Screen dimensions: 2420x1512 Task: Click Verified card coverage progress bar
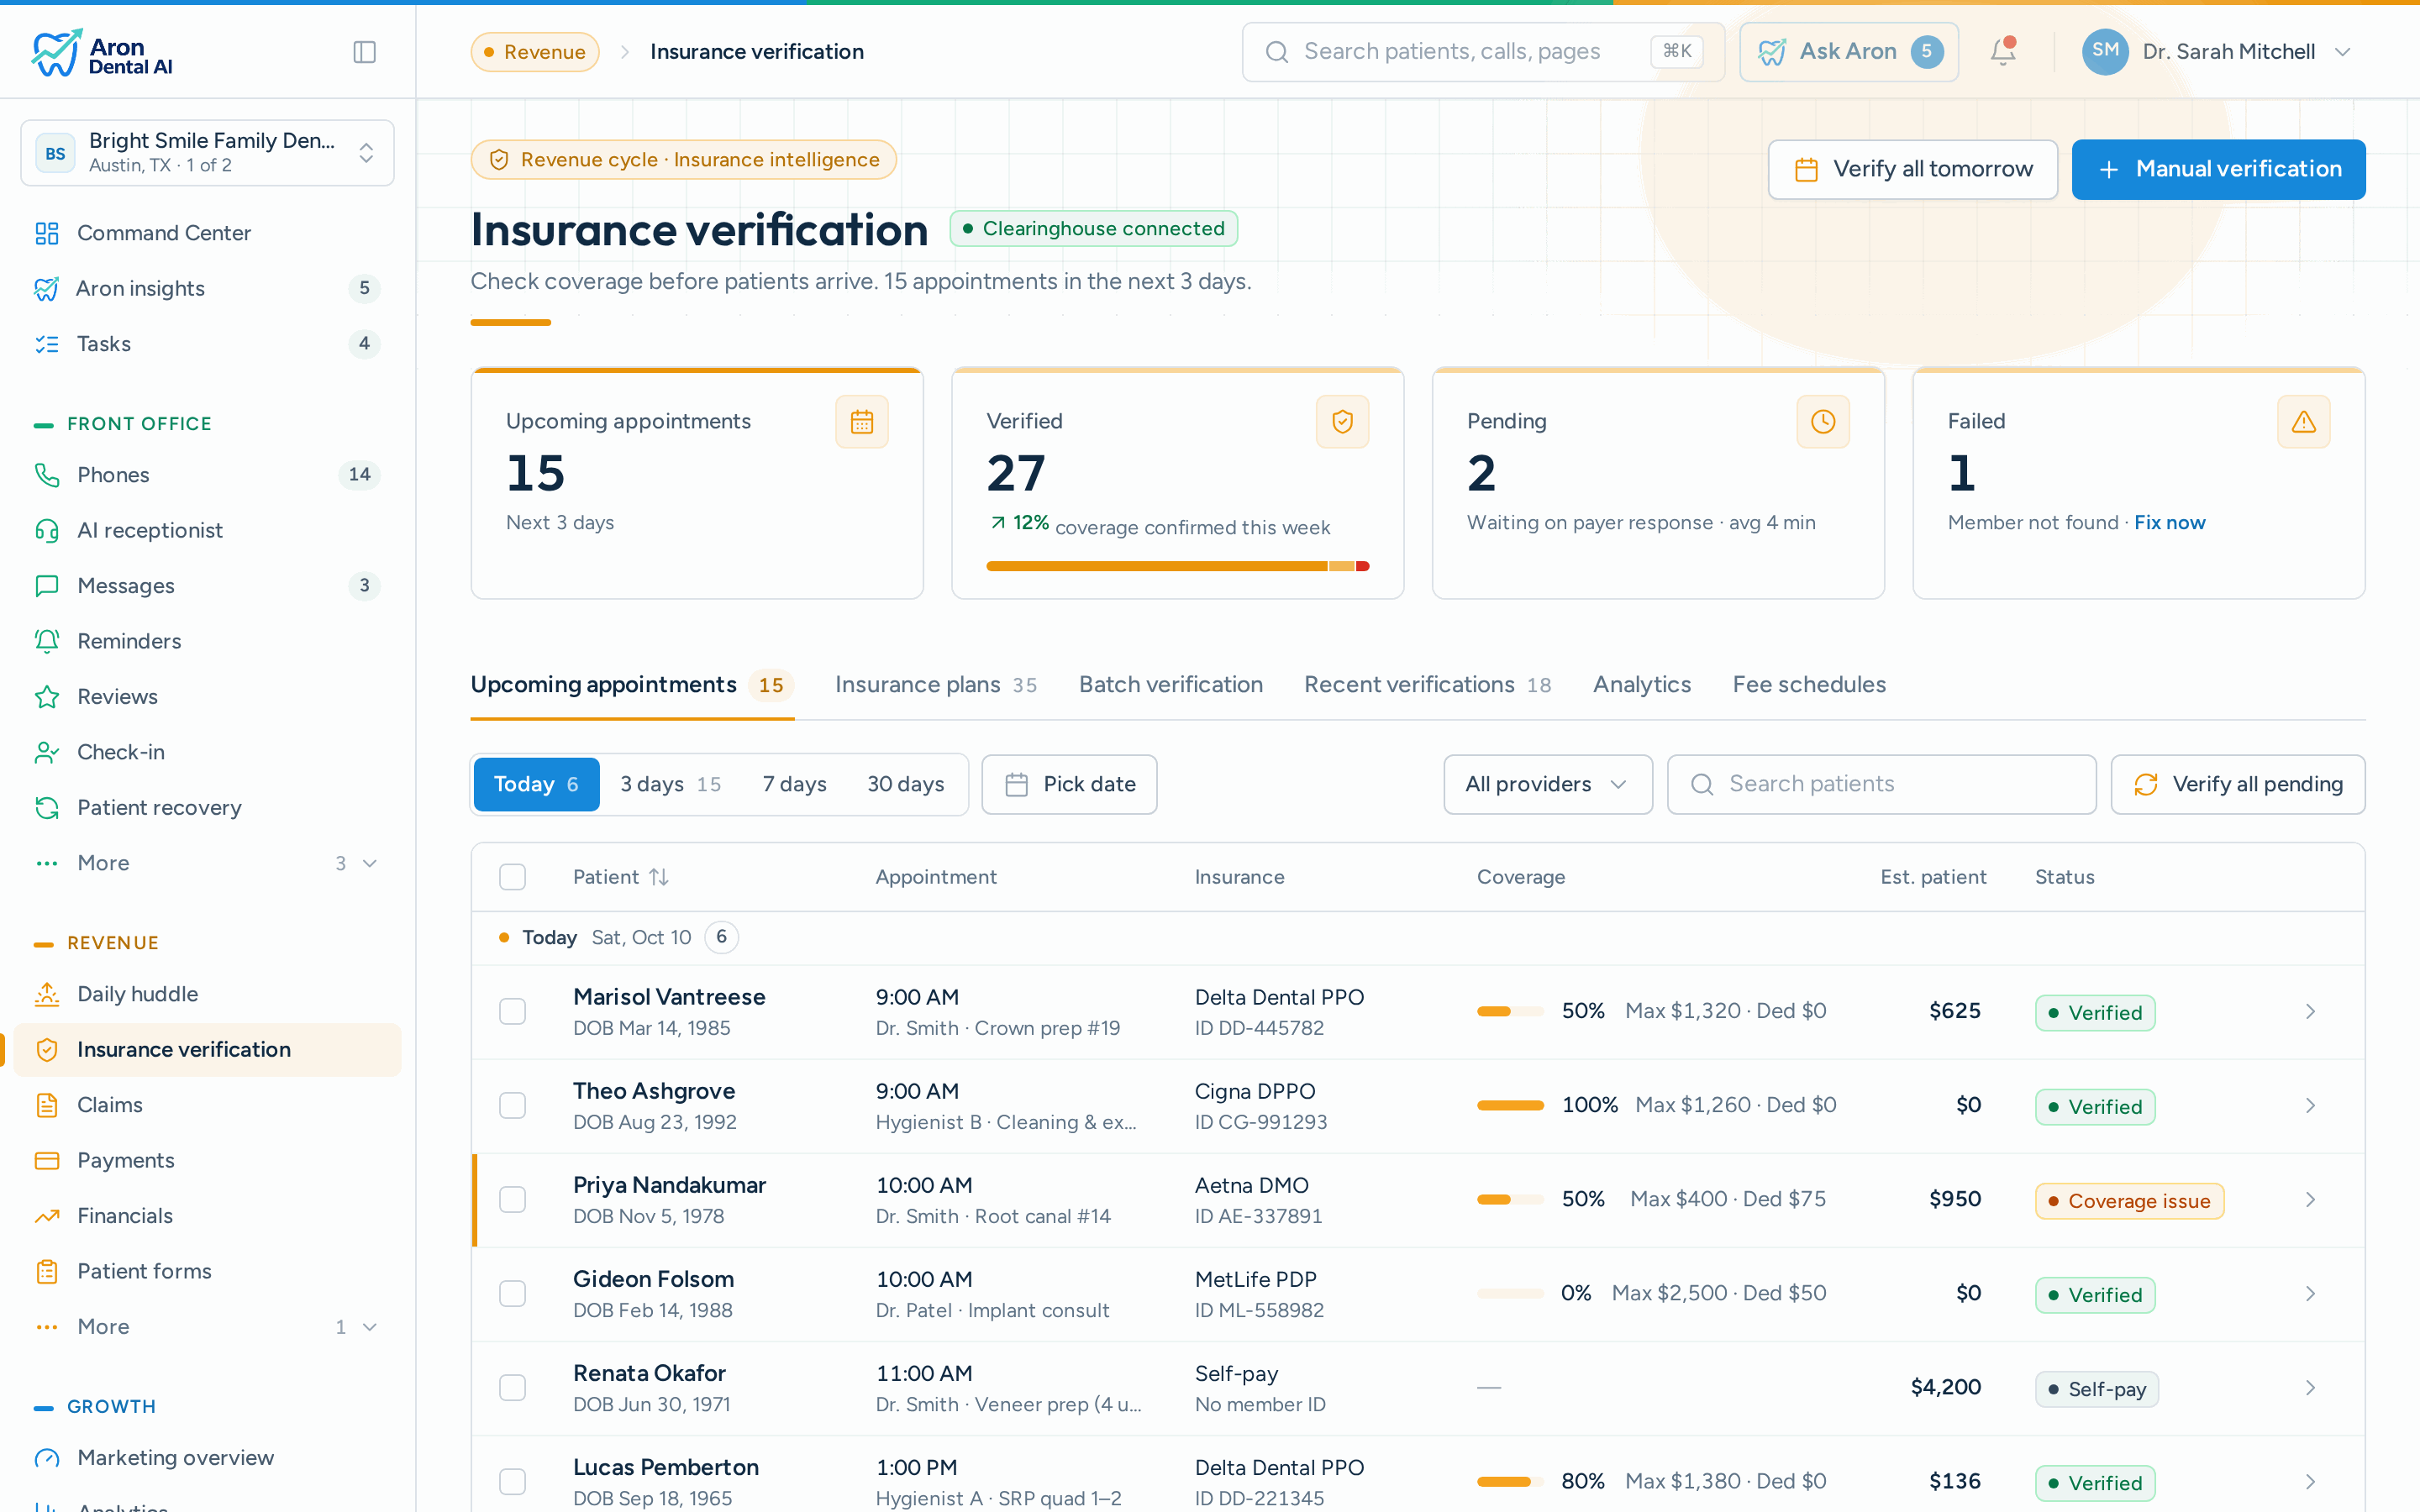click(1177, 567)
